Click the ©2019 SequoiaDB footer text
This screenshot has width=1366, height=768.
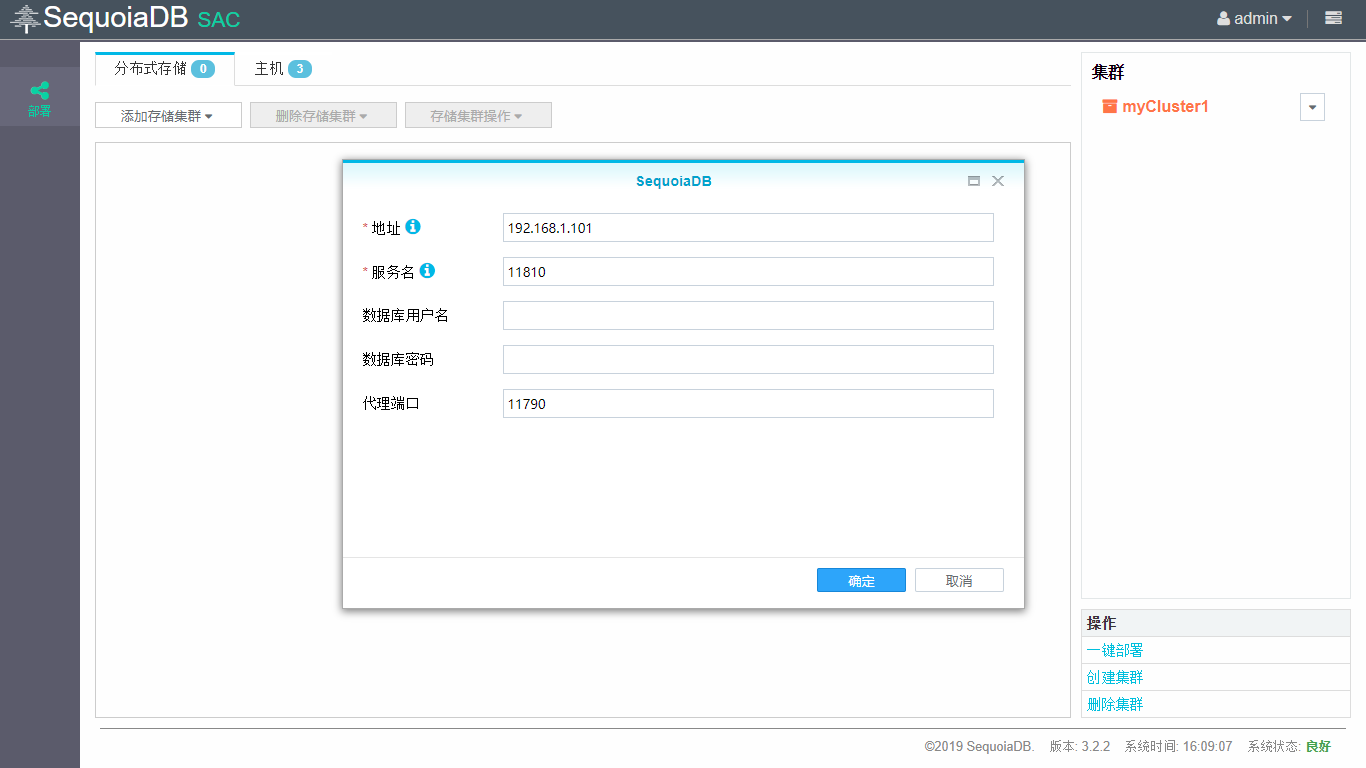pos(980,746)
